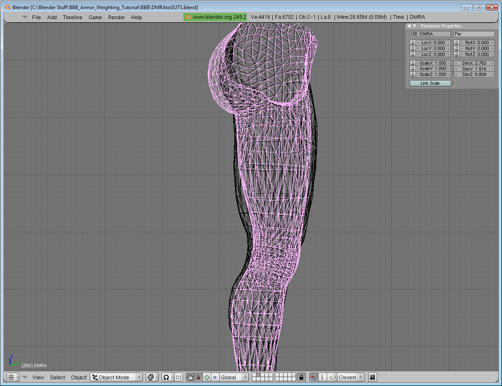Click the ScaleY value field
The height and width of the screenshot is (386, 502).
433,69
